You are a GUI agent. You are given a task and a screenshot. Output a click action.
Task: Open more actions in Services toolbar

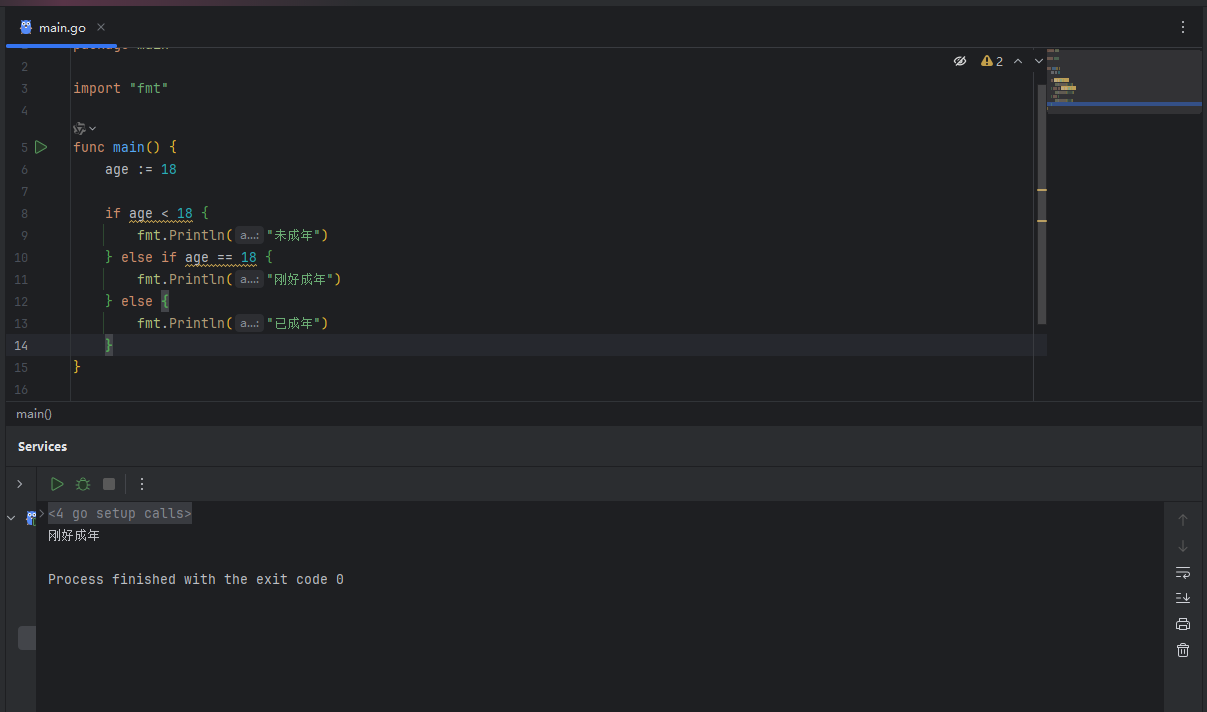coord(142,484)
